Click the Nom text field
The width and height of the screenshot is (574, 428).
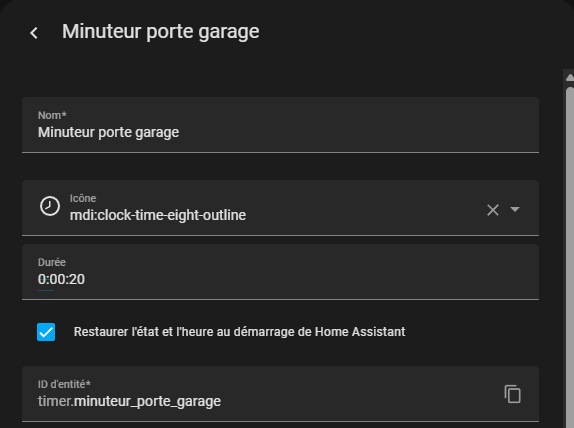(x=280, y=125)
